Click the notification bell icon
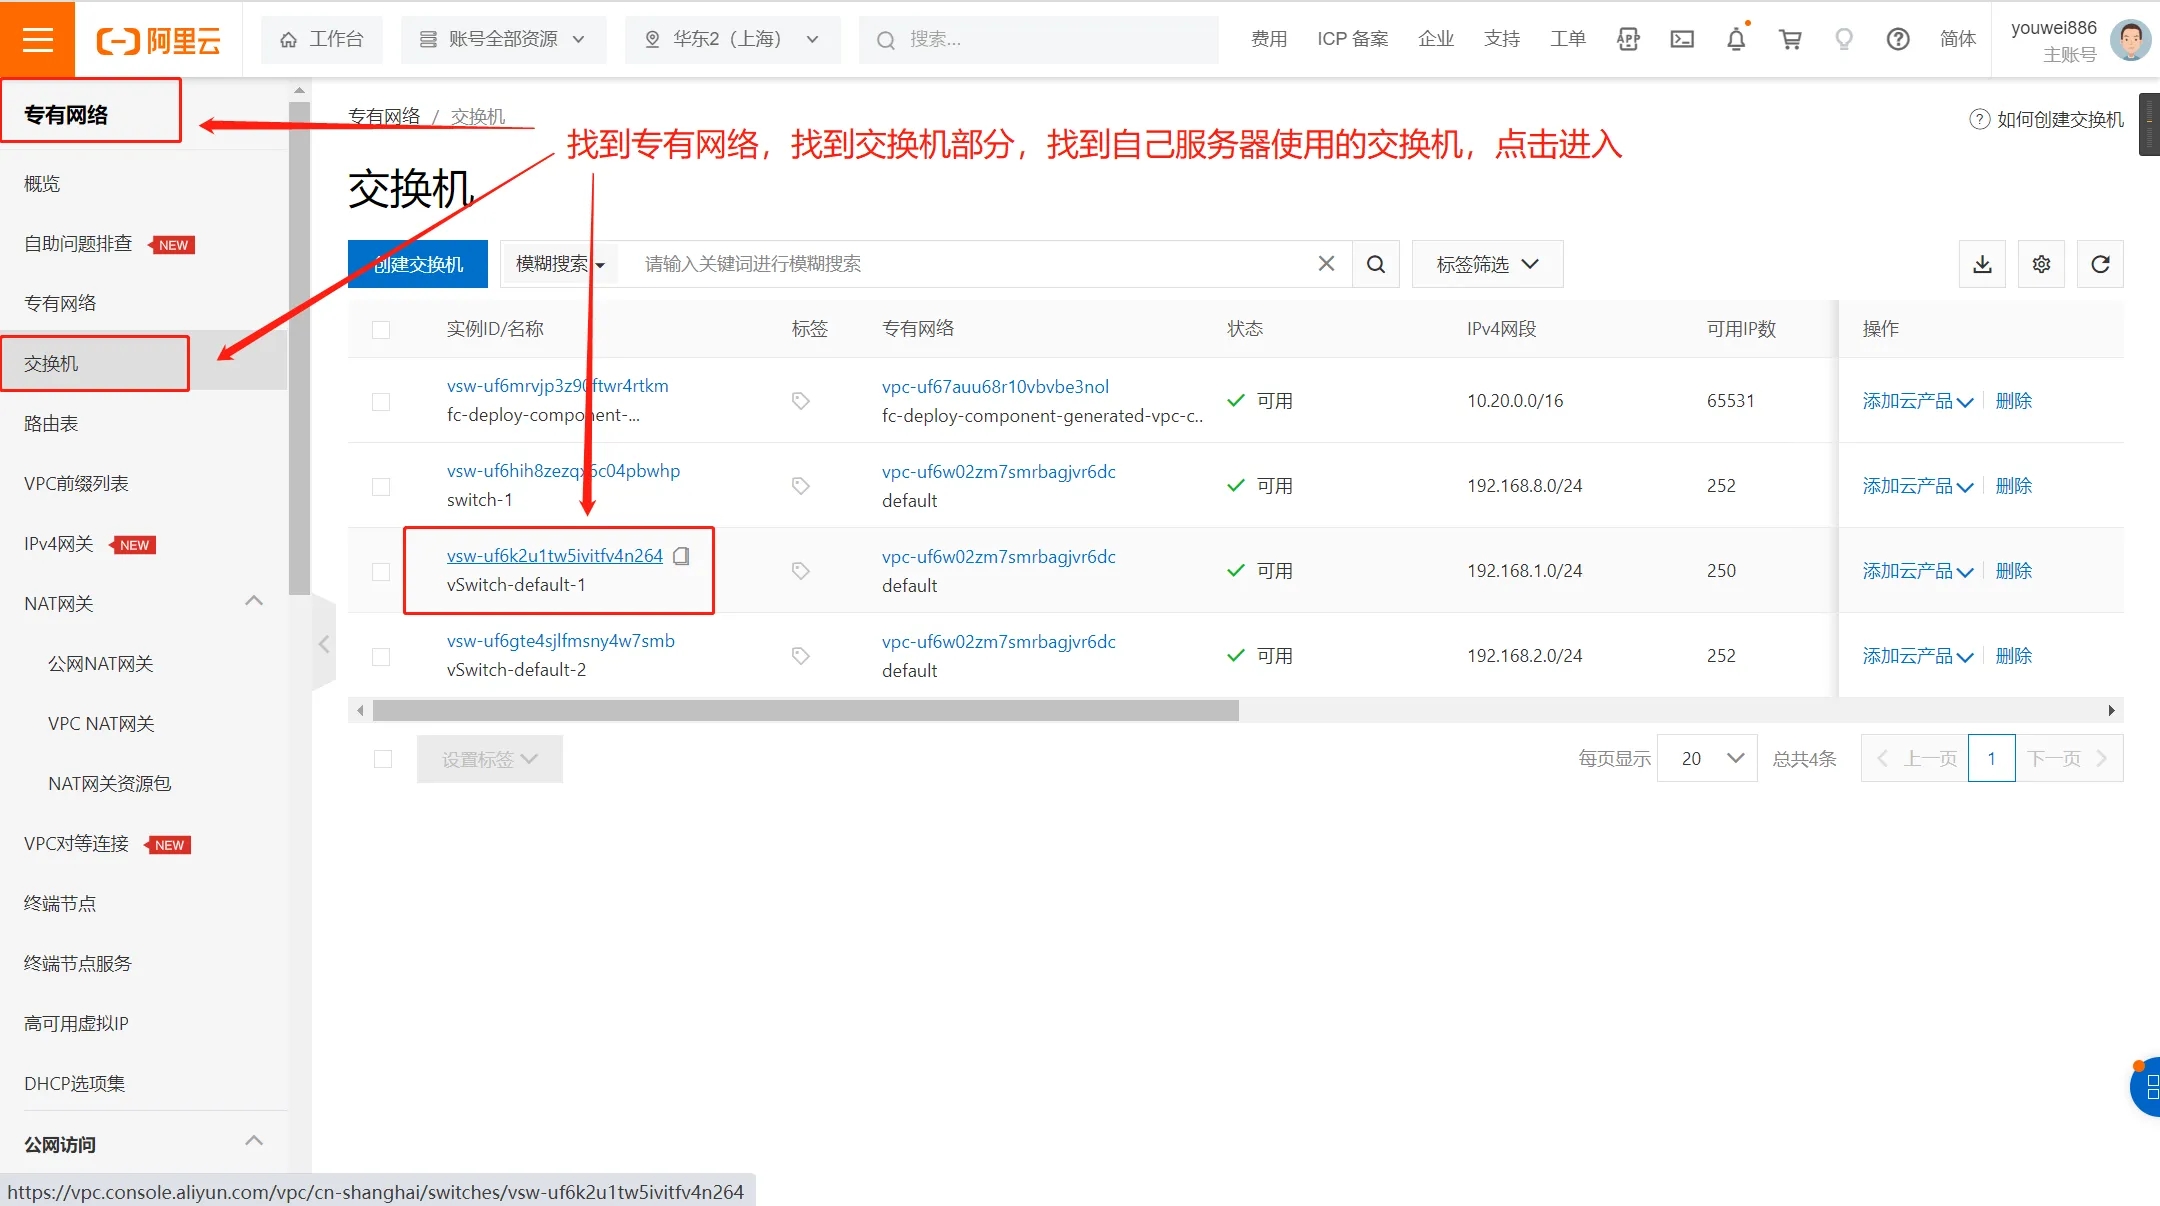 coord(1736,39)
